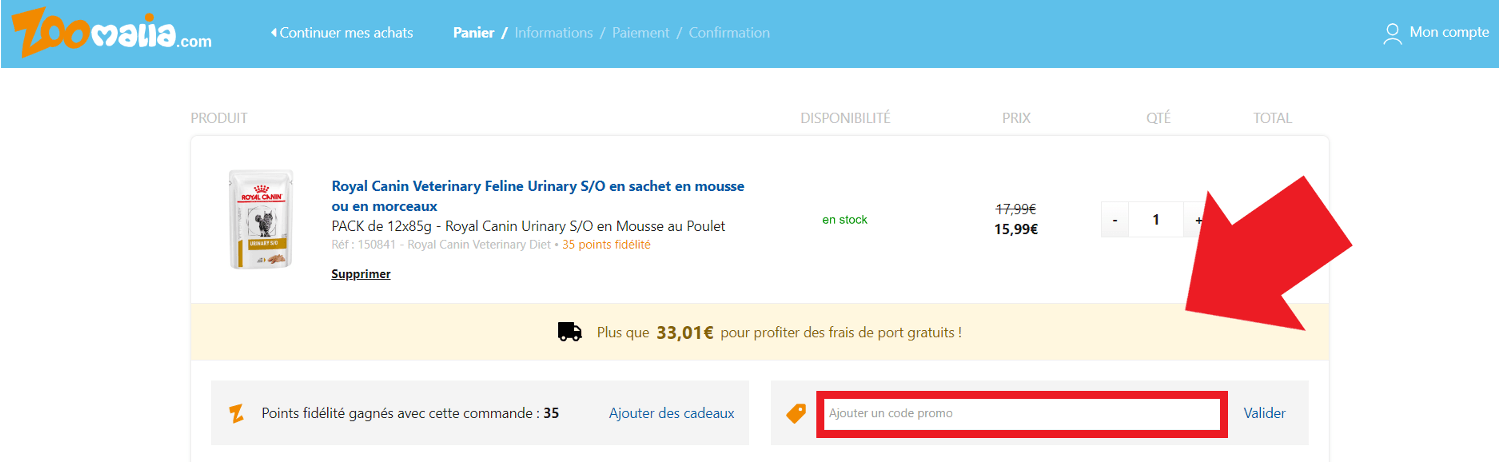Click the Ajouter un code promo field
The width and height of the screenshot is (1500, 462).
[x=1022, y=414]
